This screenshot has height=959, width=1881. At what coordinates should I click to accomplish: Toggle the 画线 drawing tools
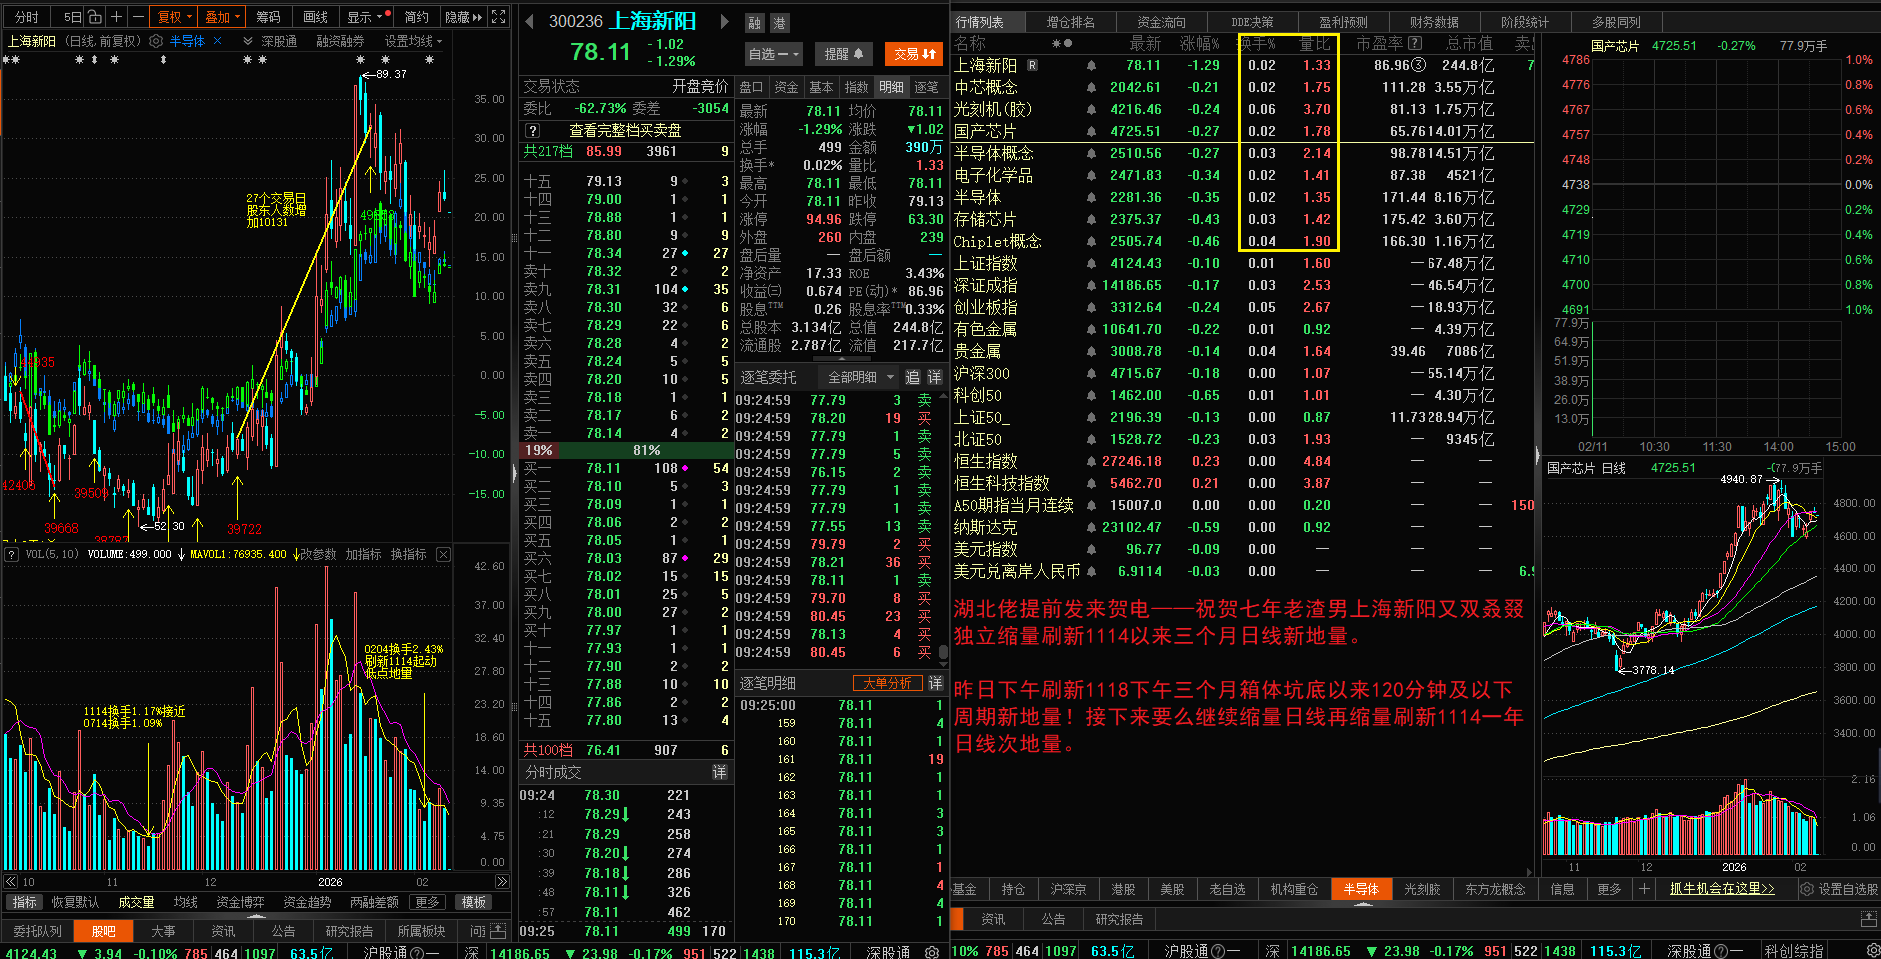(x=316, y=16)
